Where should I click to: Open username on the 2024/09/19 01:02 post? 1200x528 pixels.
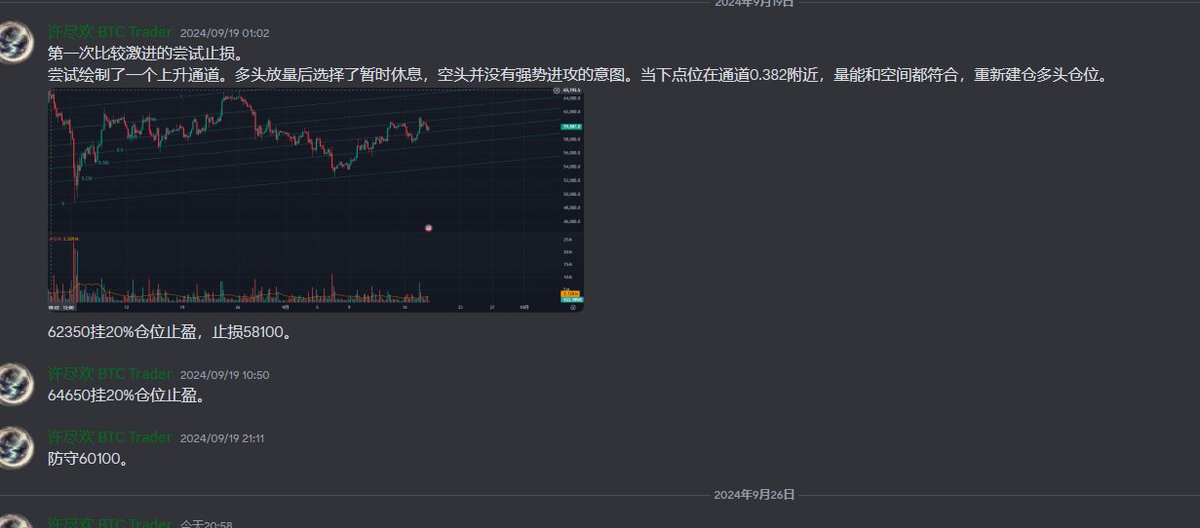point(110,32)
